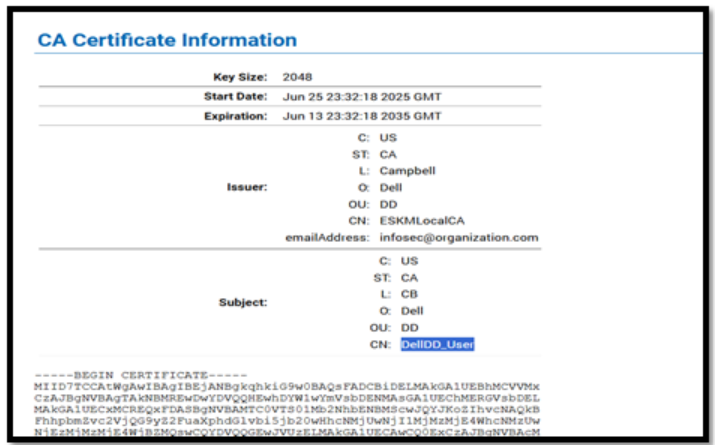
Task: Select the Issuer CN value ESKMLocalCA
Action: [x=422, y=221]
